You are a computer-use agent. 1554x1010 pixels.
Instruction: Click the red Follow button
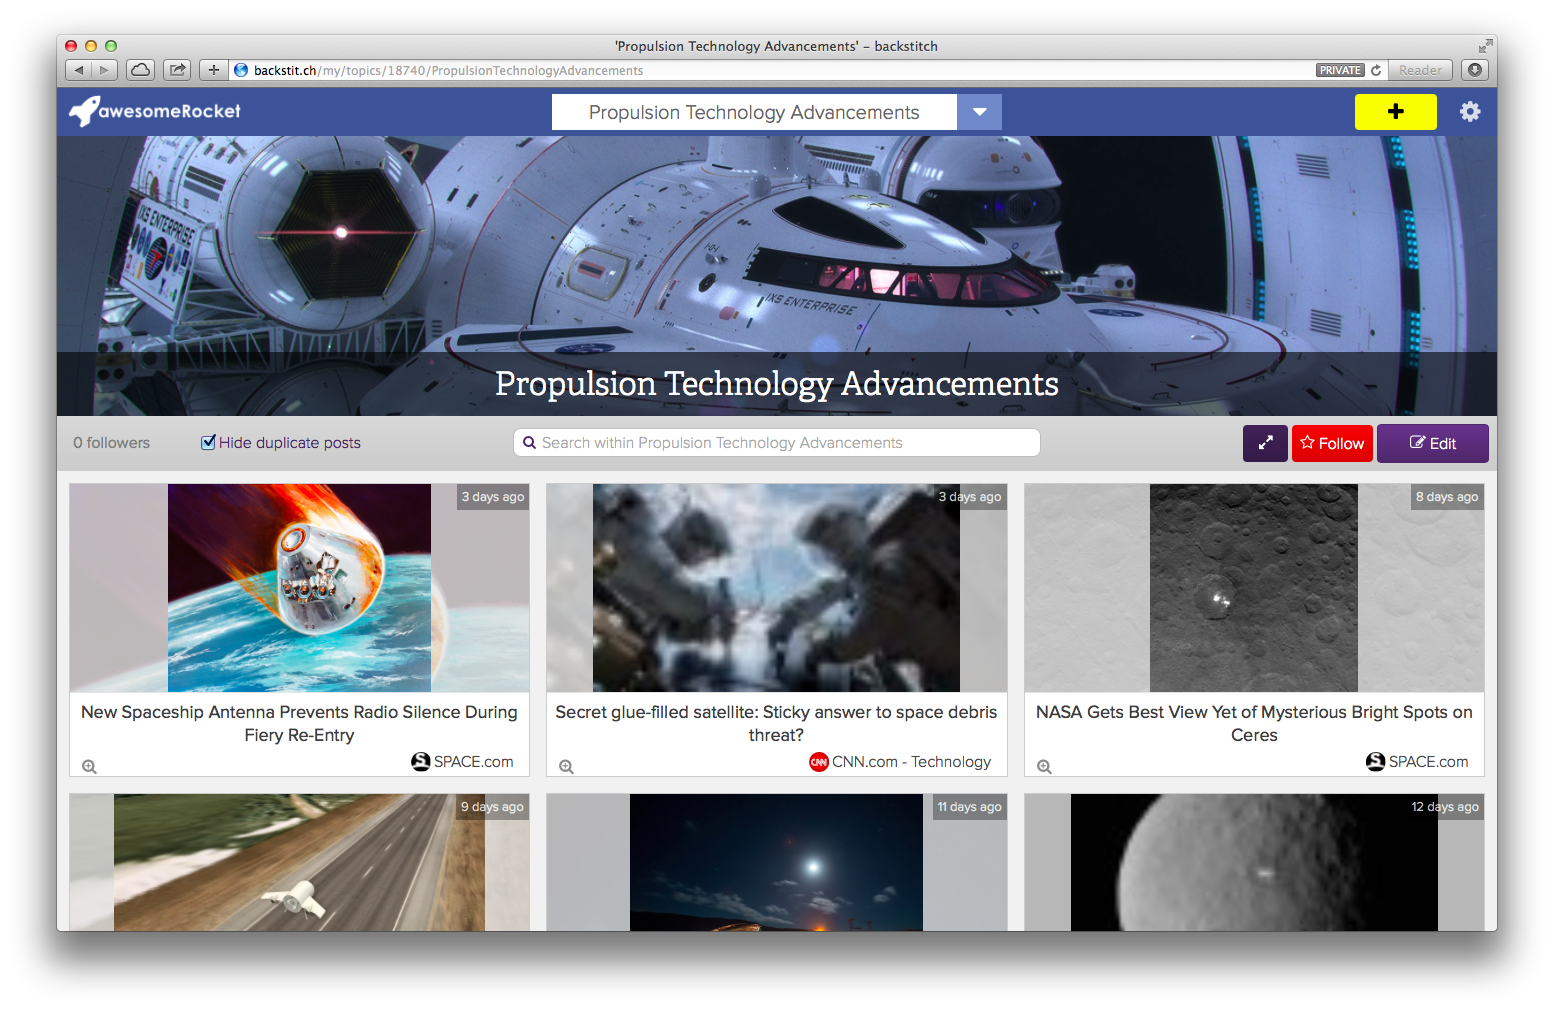click(x=1332, y=443)
